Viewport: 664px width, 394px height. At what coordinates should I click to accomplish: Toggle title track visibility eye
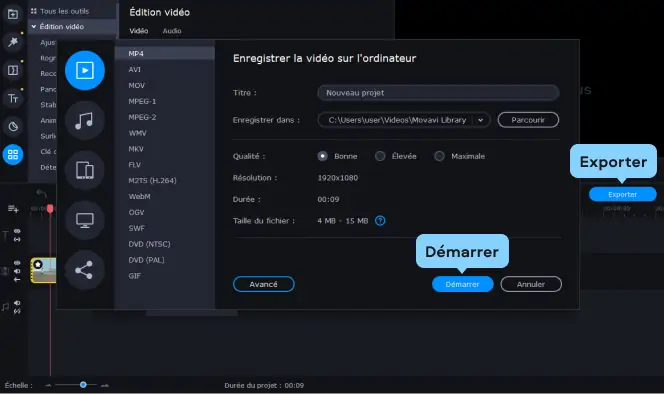(17, 231)
